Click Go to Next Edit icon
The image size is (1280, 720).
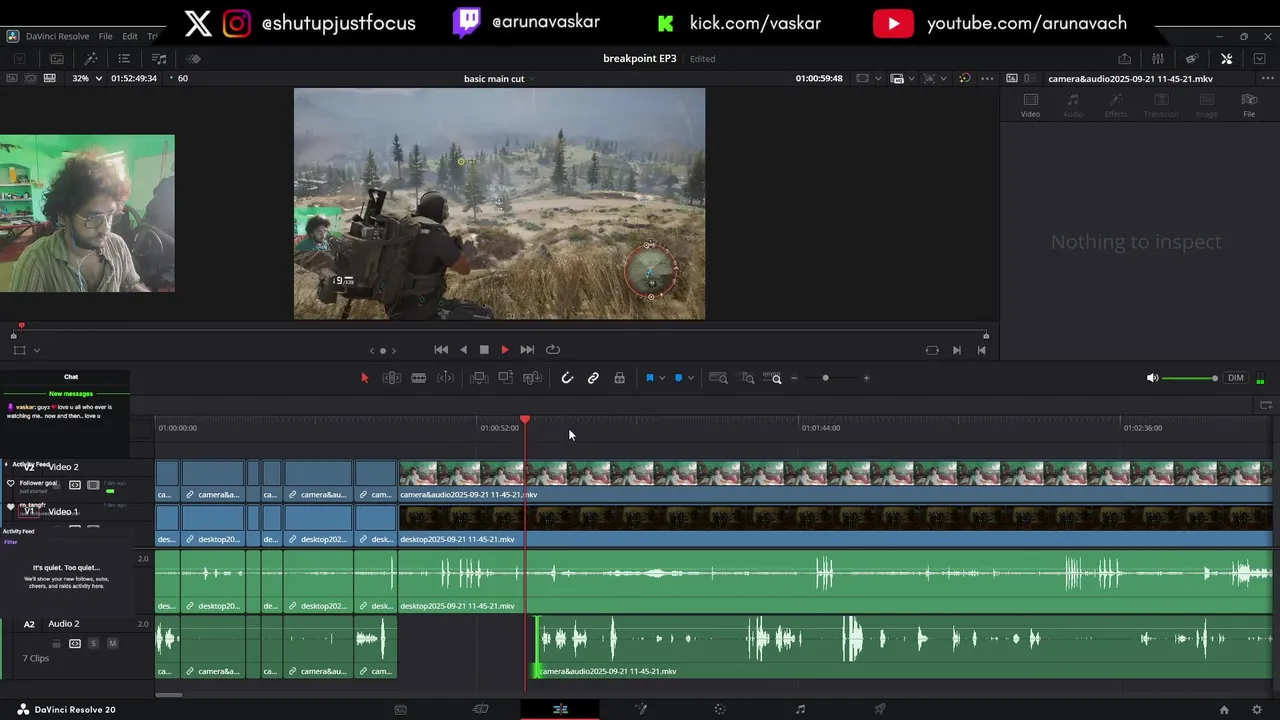click(x=957, y=350)
